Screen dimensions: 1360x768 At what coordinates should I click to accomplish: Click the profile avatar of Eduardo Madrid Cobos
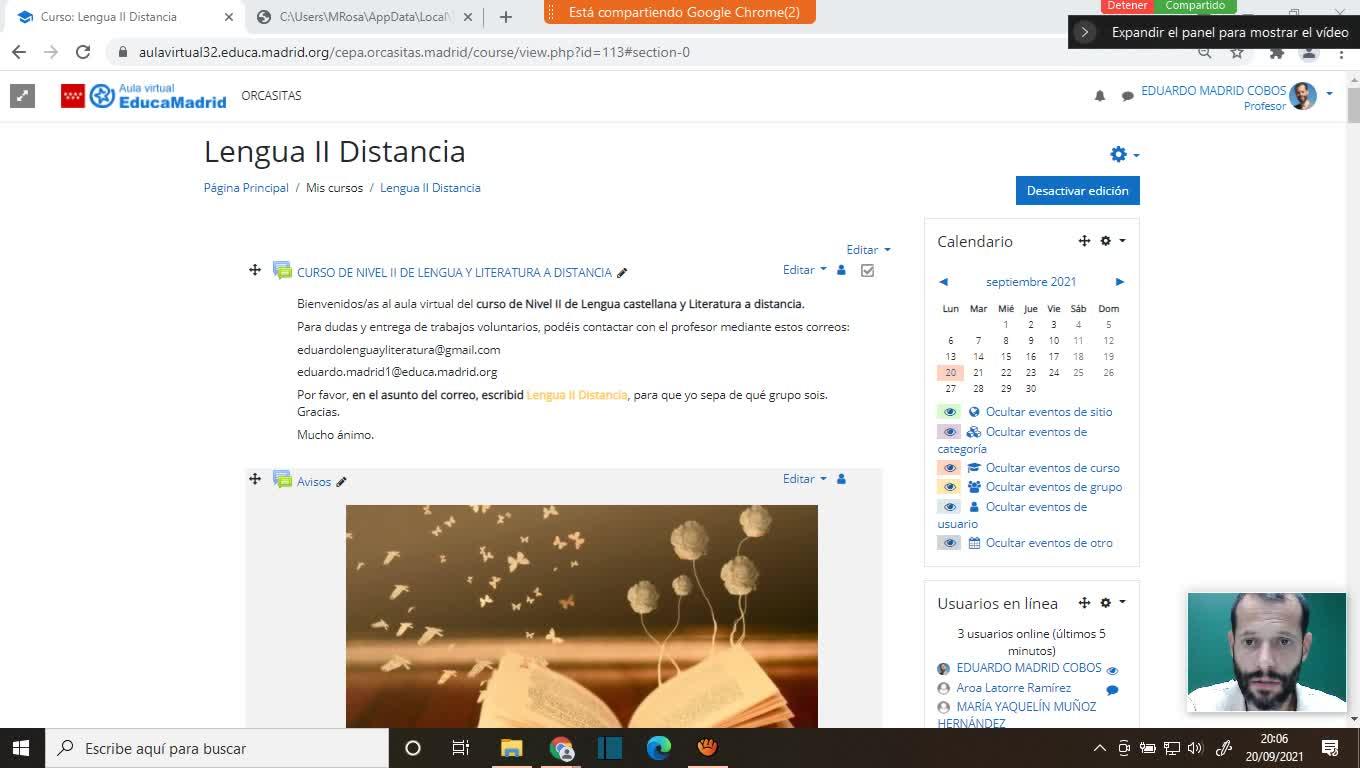click(1303, 96)
